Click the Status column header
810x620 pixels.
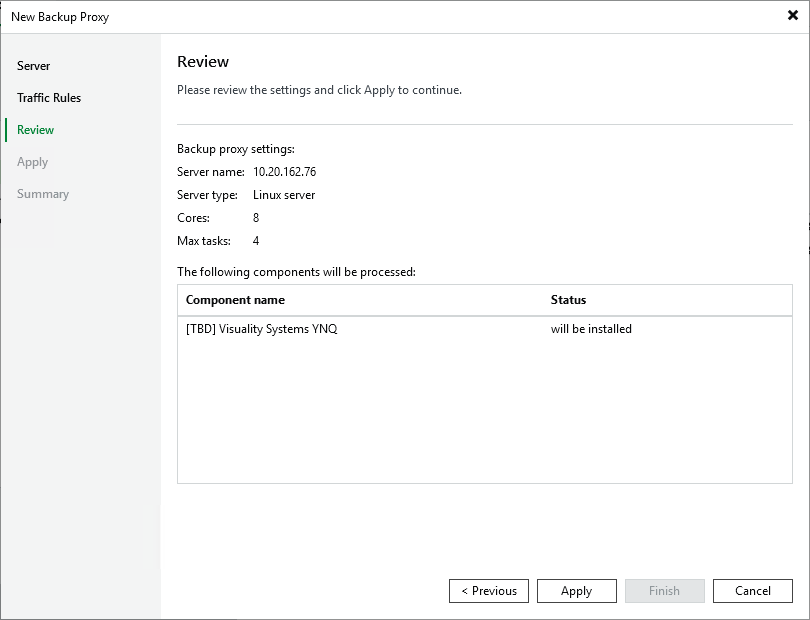click(568, 300)
